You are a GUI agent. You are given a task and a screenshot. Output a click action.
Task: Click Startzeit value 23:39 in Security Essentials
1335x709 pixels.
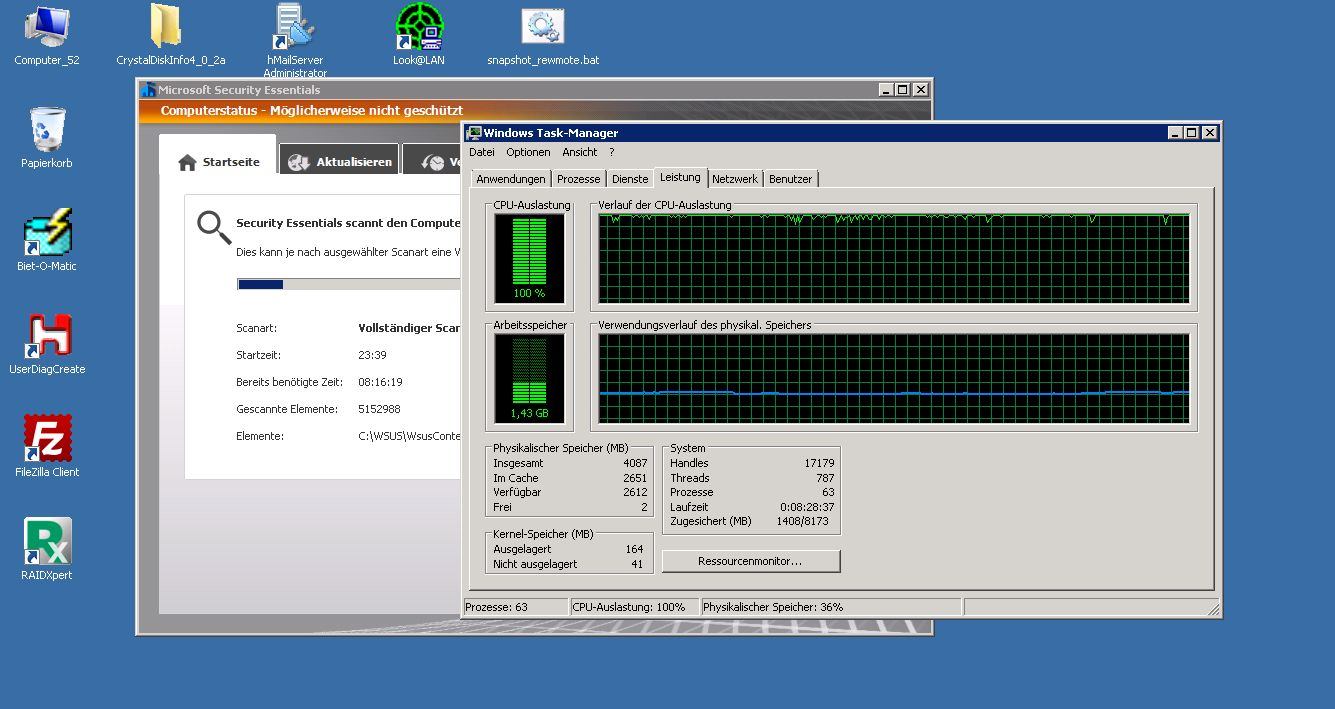[372, 355]
